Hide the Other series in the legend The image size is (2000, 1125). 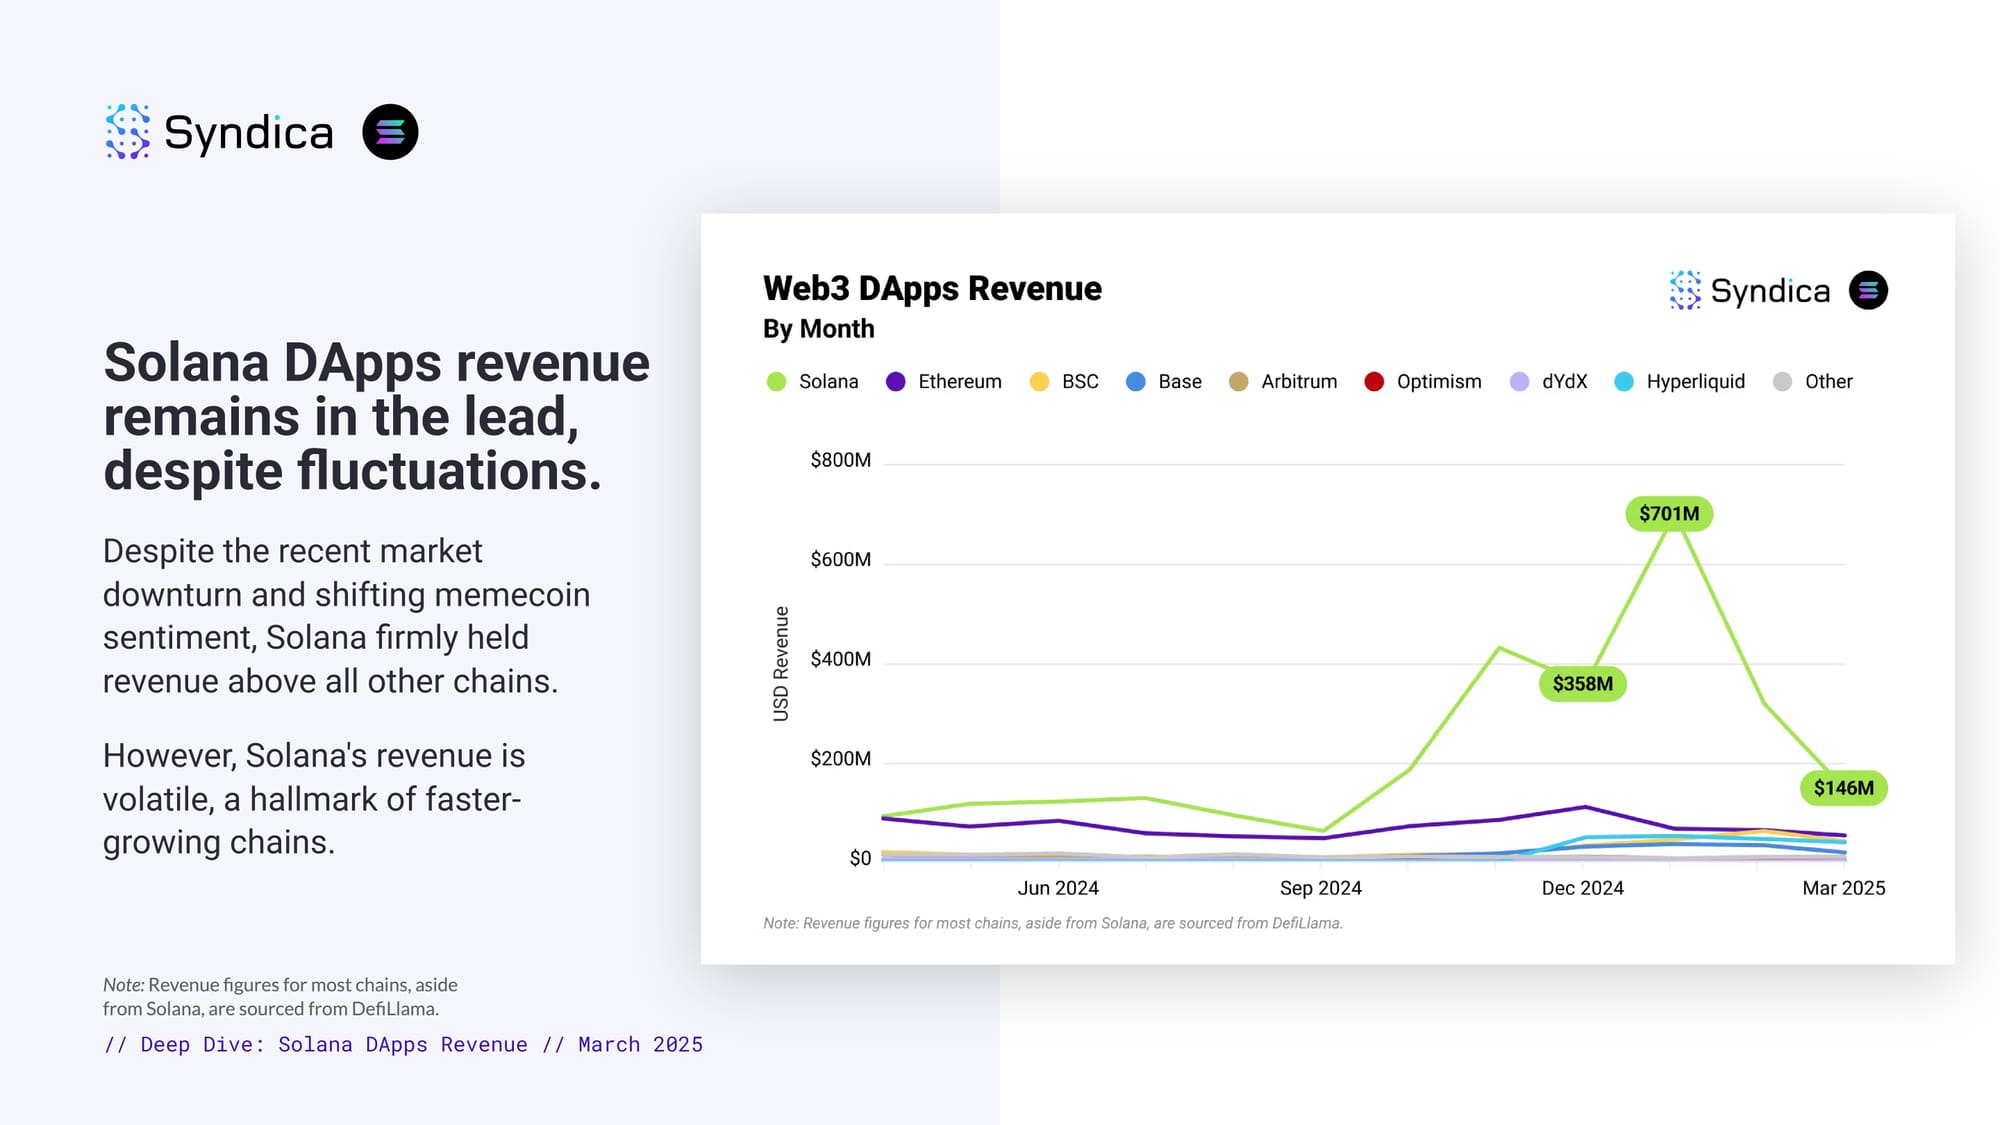1813,381
